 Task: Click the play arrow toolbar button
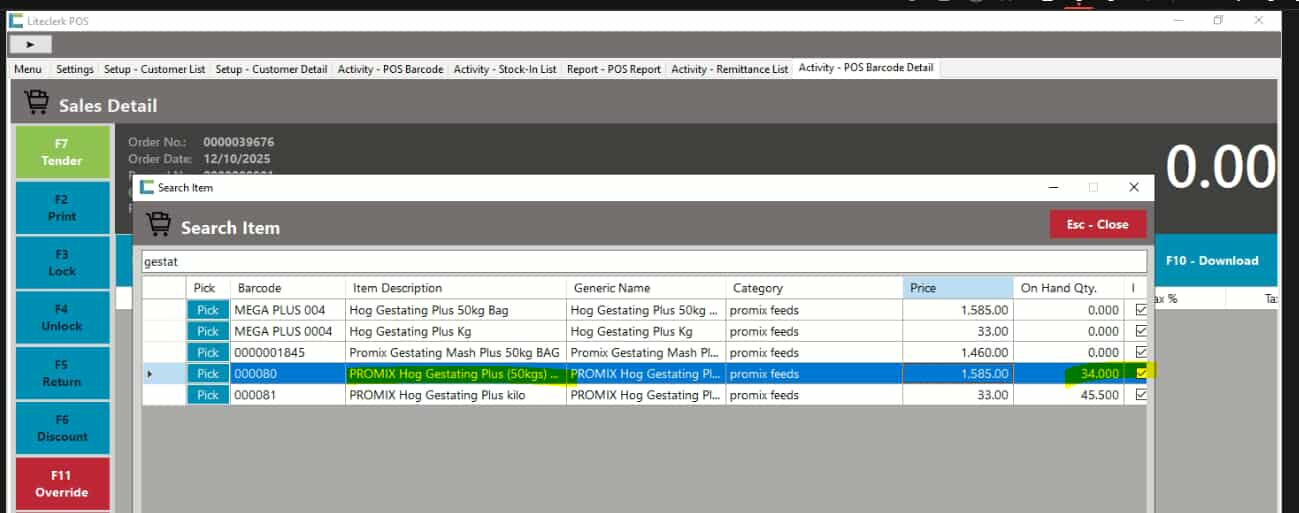coord(30,45)
